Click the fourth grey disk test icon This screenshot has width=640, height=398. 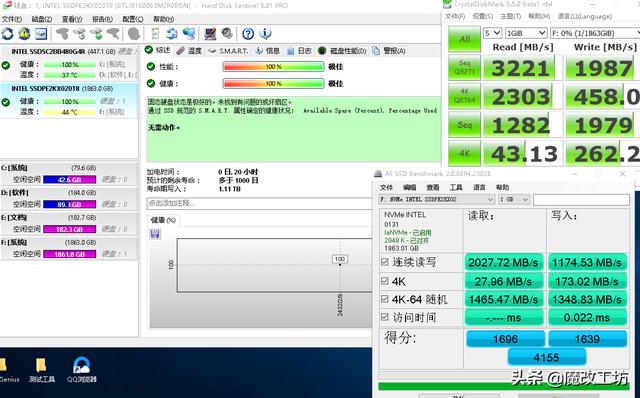[113, 34]
